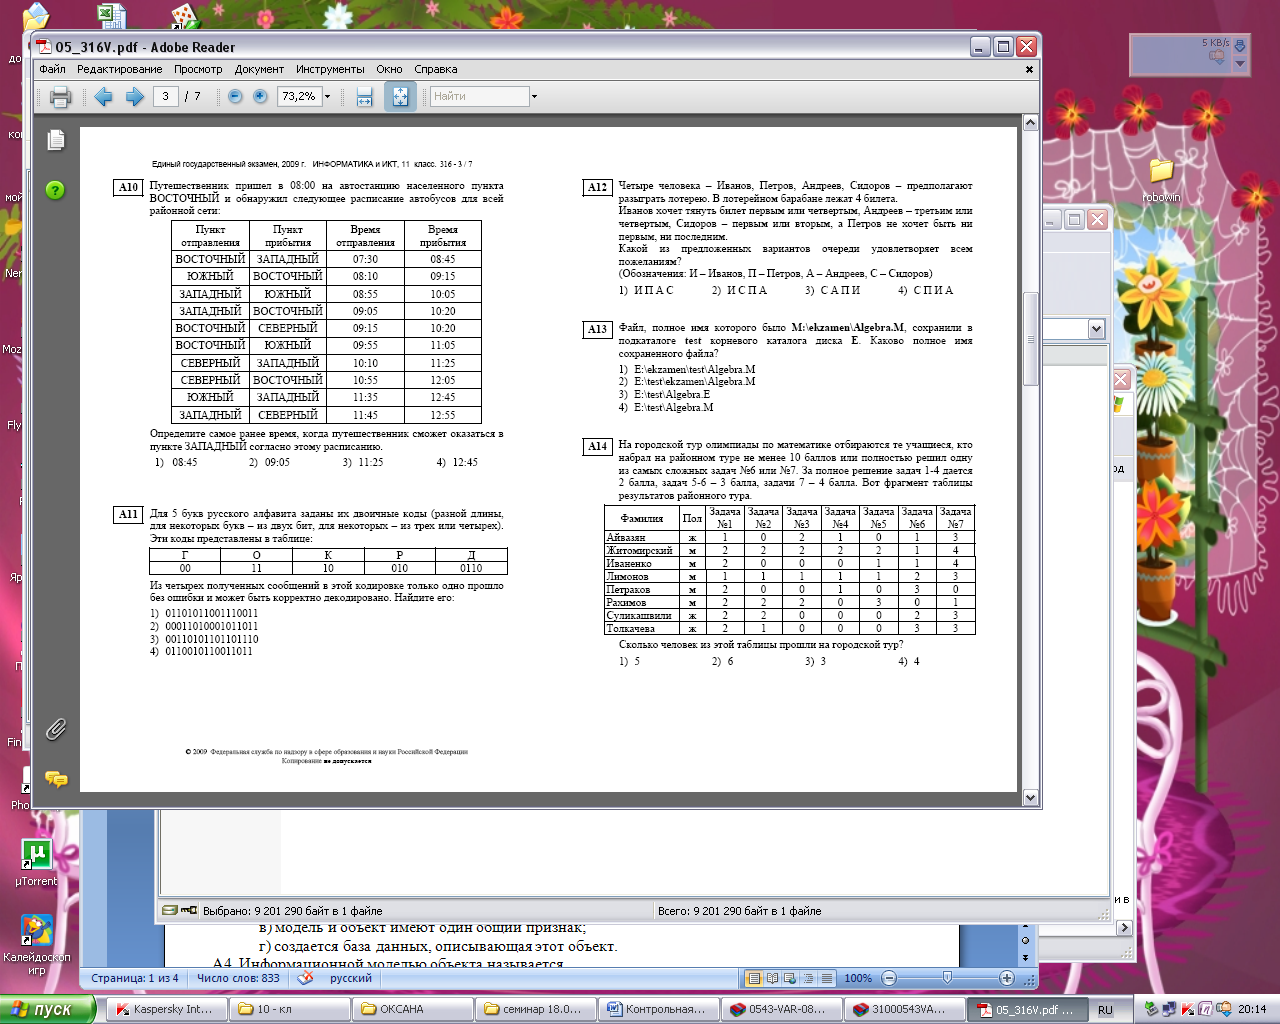1280x1024 pixels.
Task: Click Word zoom level 100%
Action: tap(858, 978)
